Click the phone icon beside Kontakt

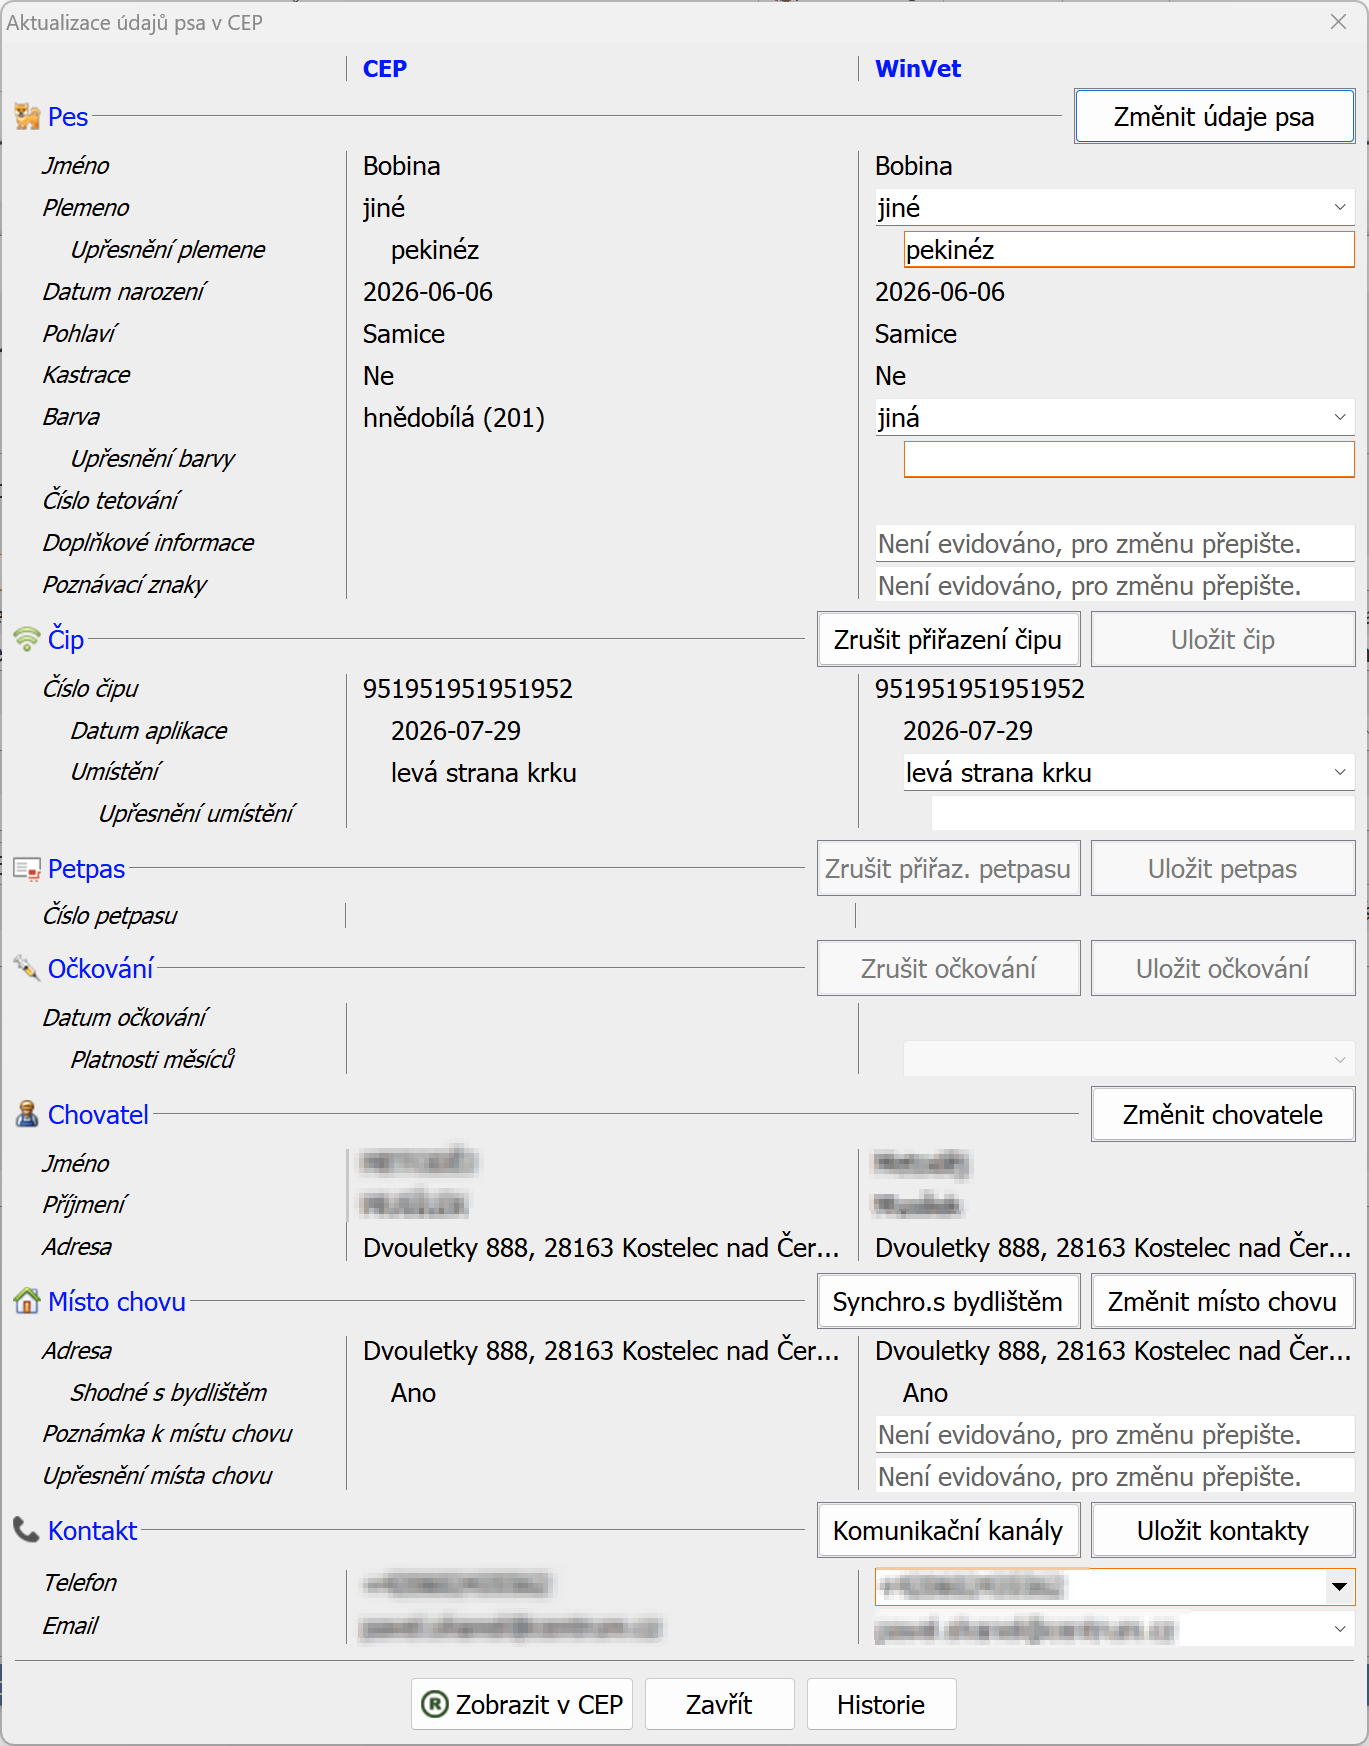26,1530
